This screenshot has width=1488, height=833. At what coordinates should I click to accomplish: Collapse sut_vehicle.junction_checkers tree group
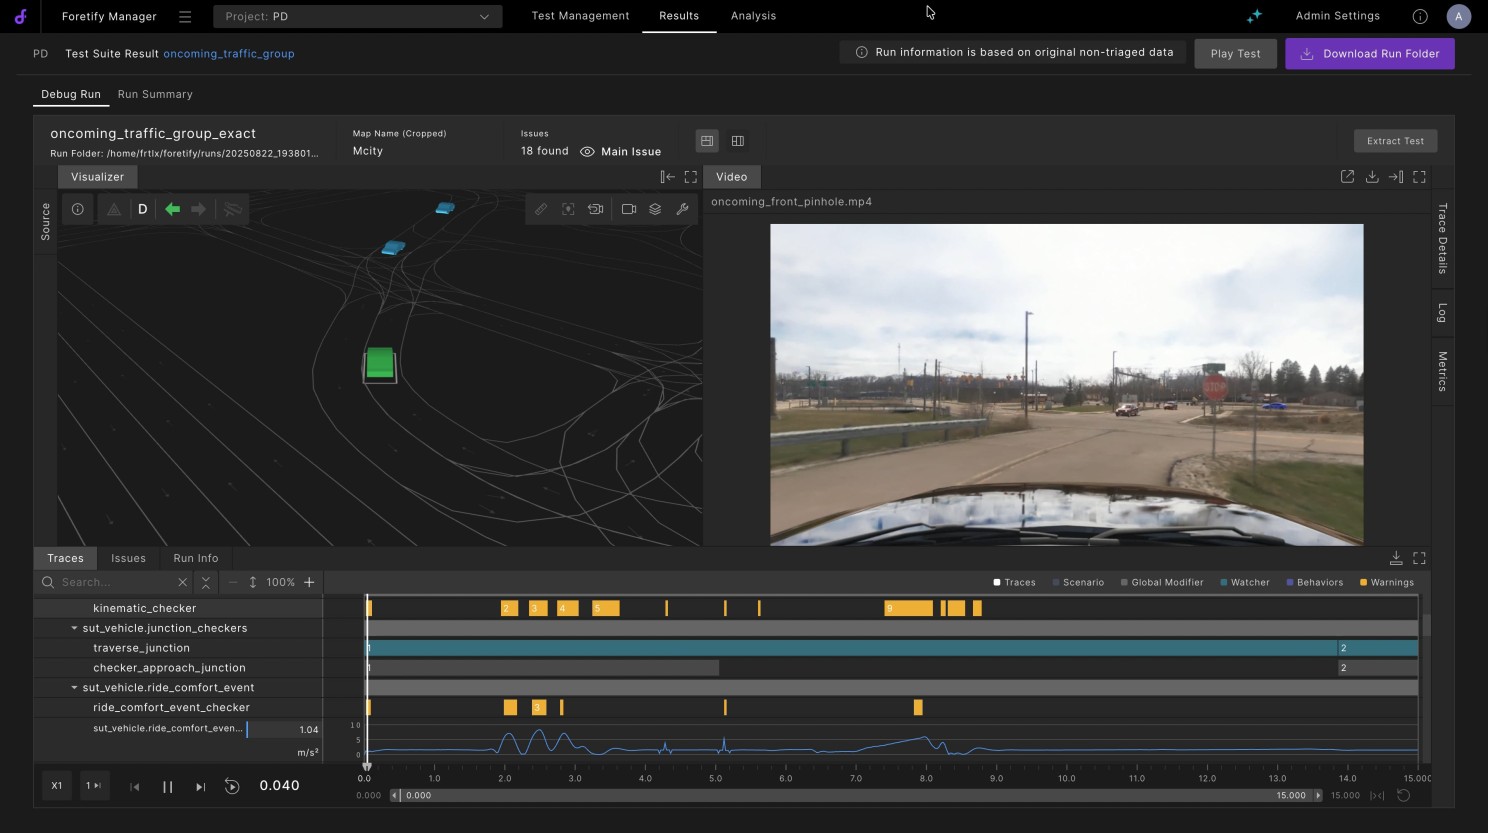click(x=74, y=628)
